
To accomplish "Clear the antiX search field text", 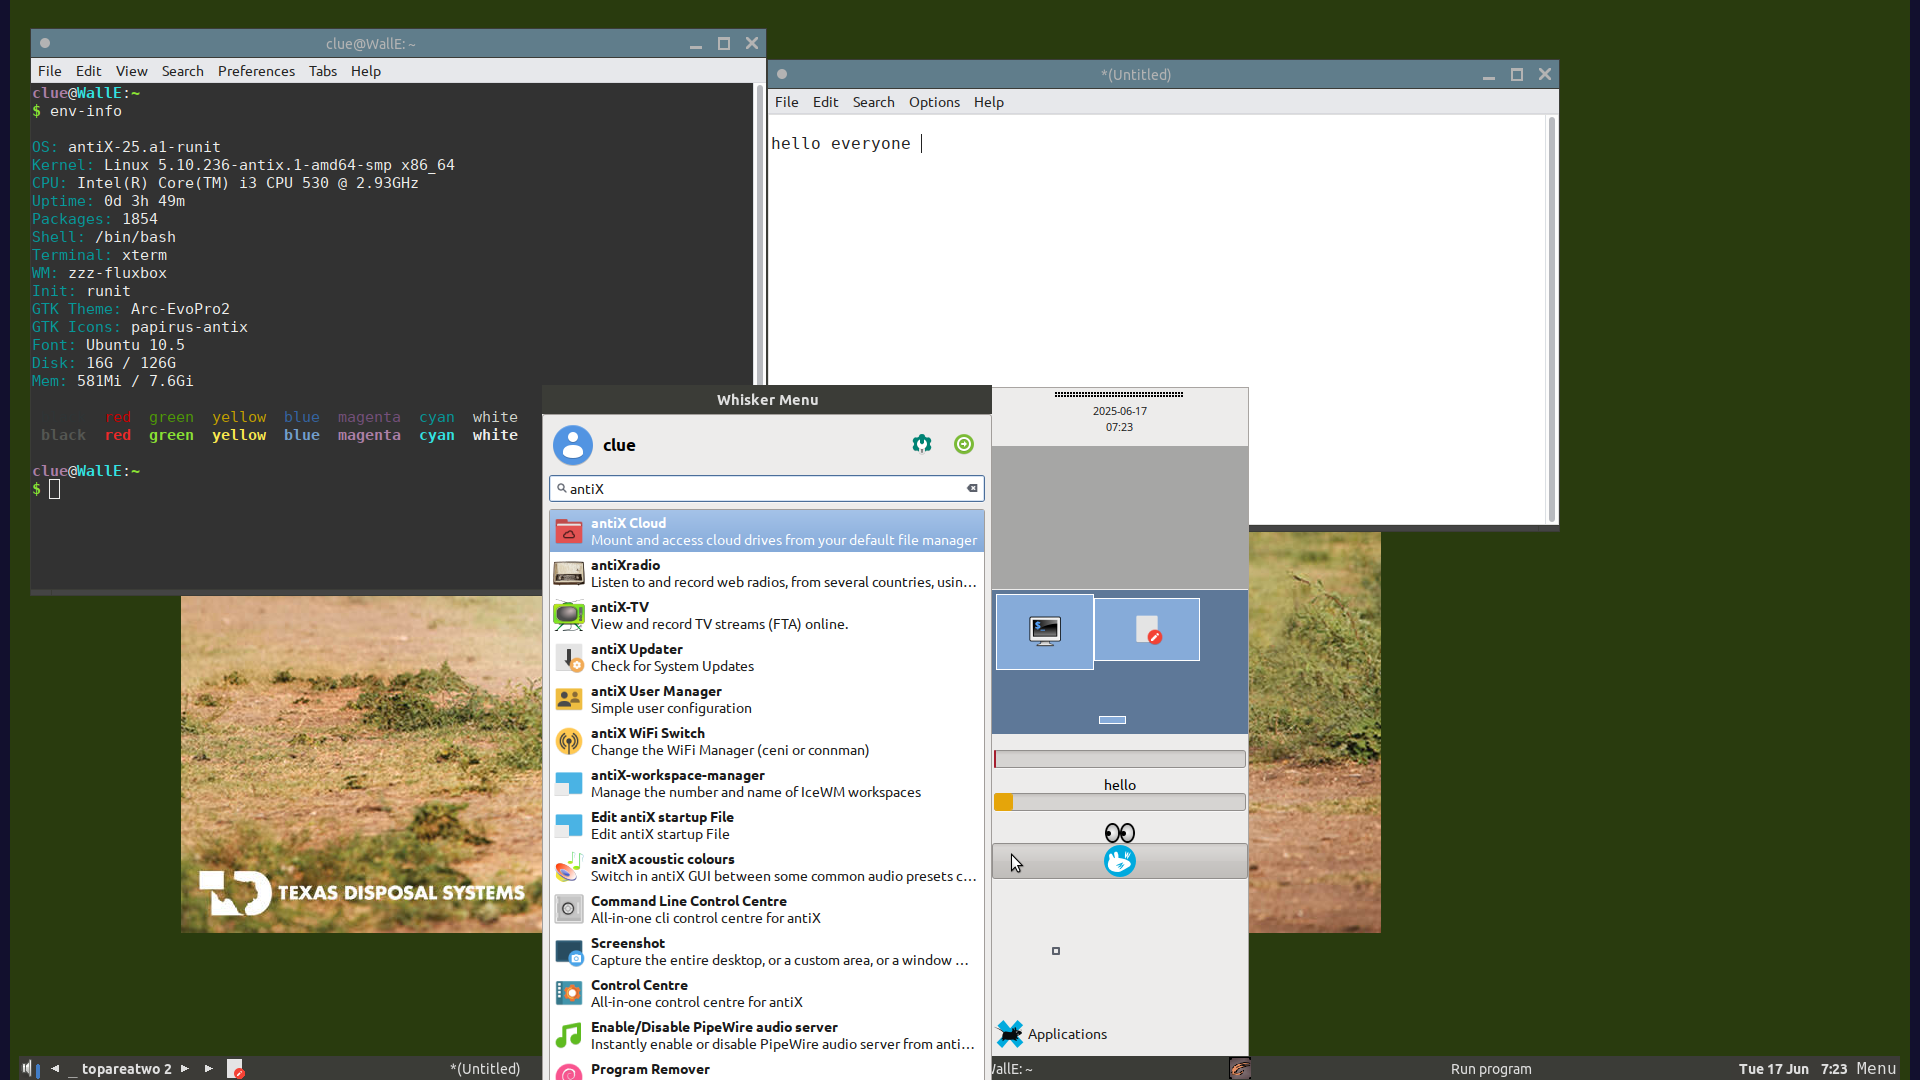I will point(972,488).
